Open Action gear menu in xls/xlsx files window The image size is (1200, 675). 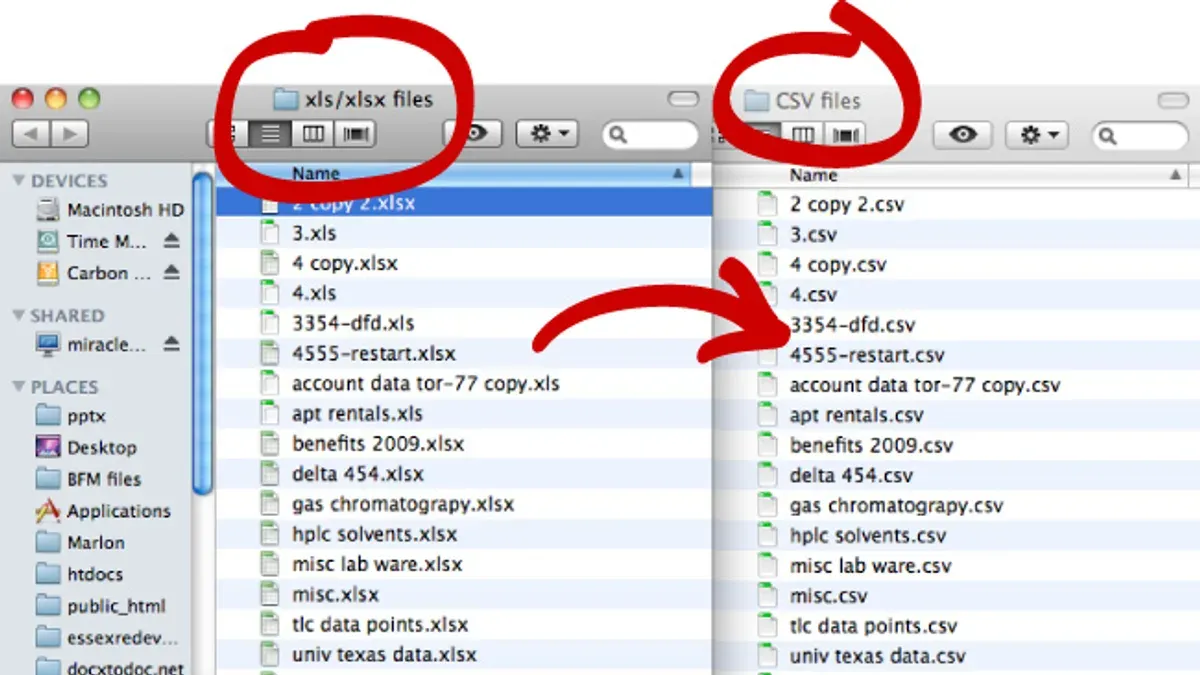[547, 133]
